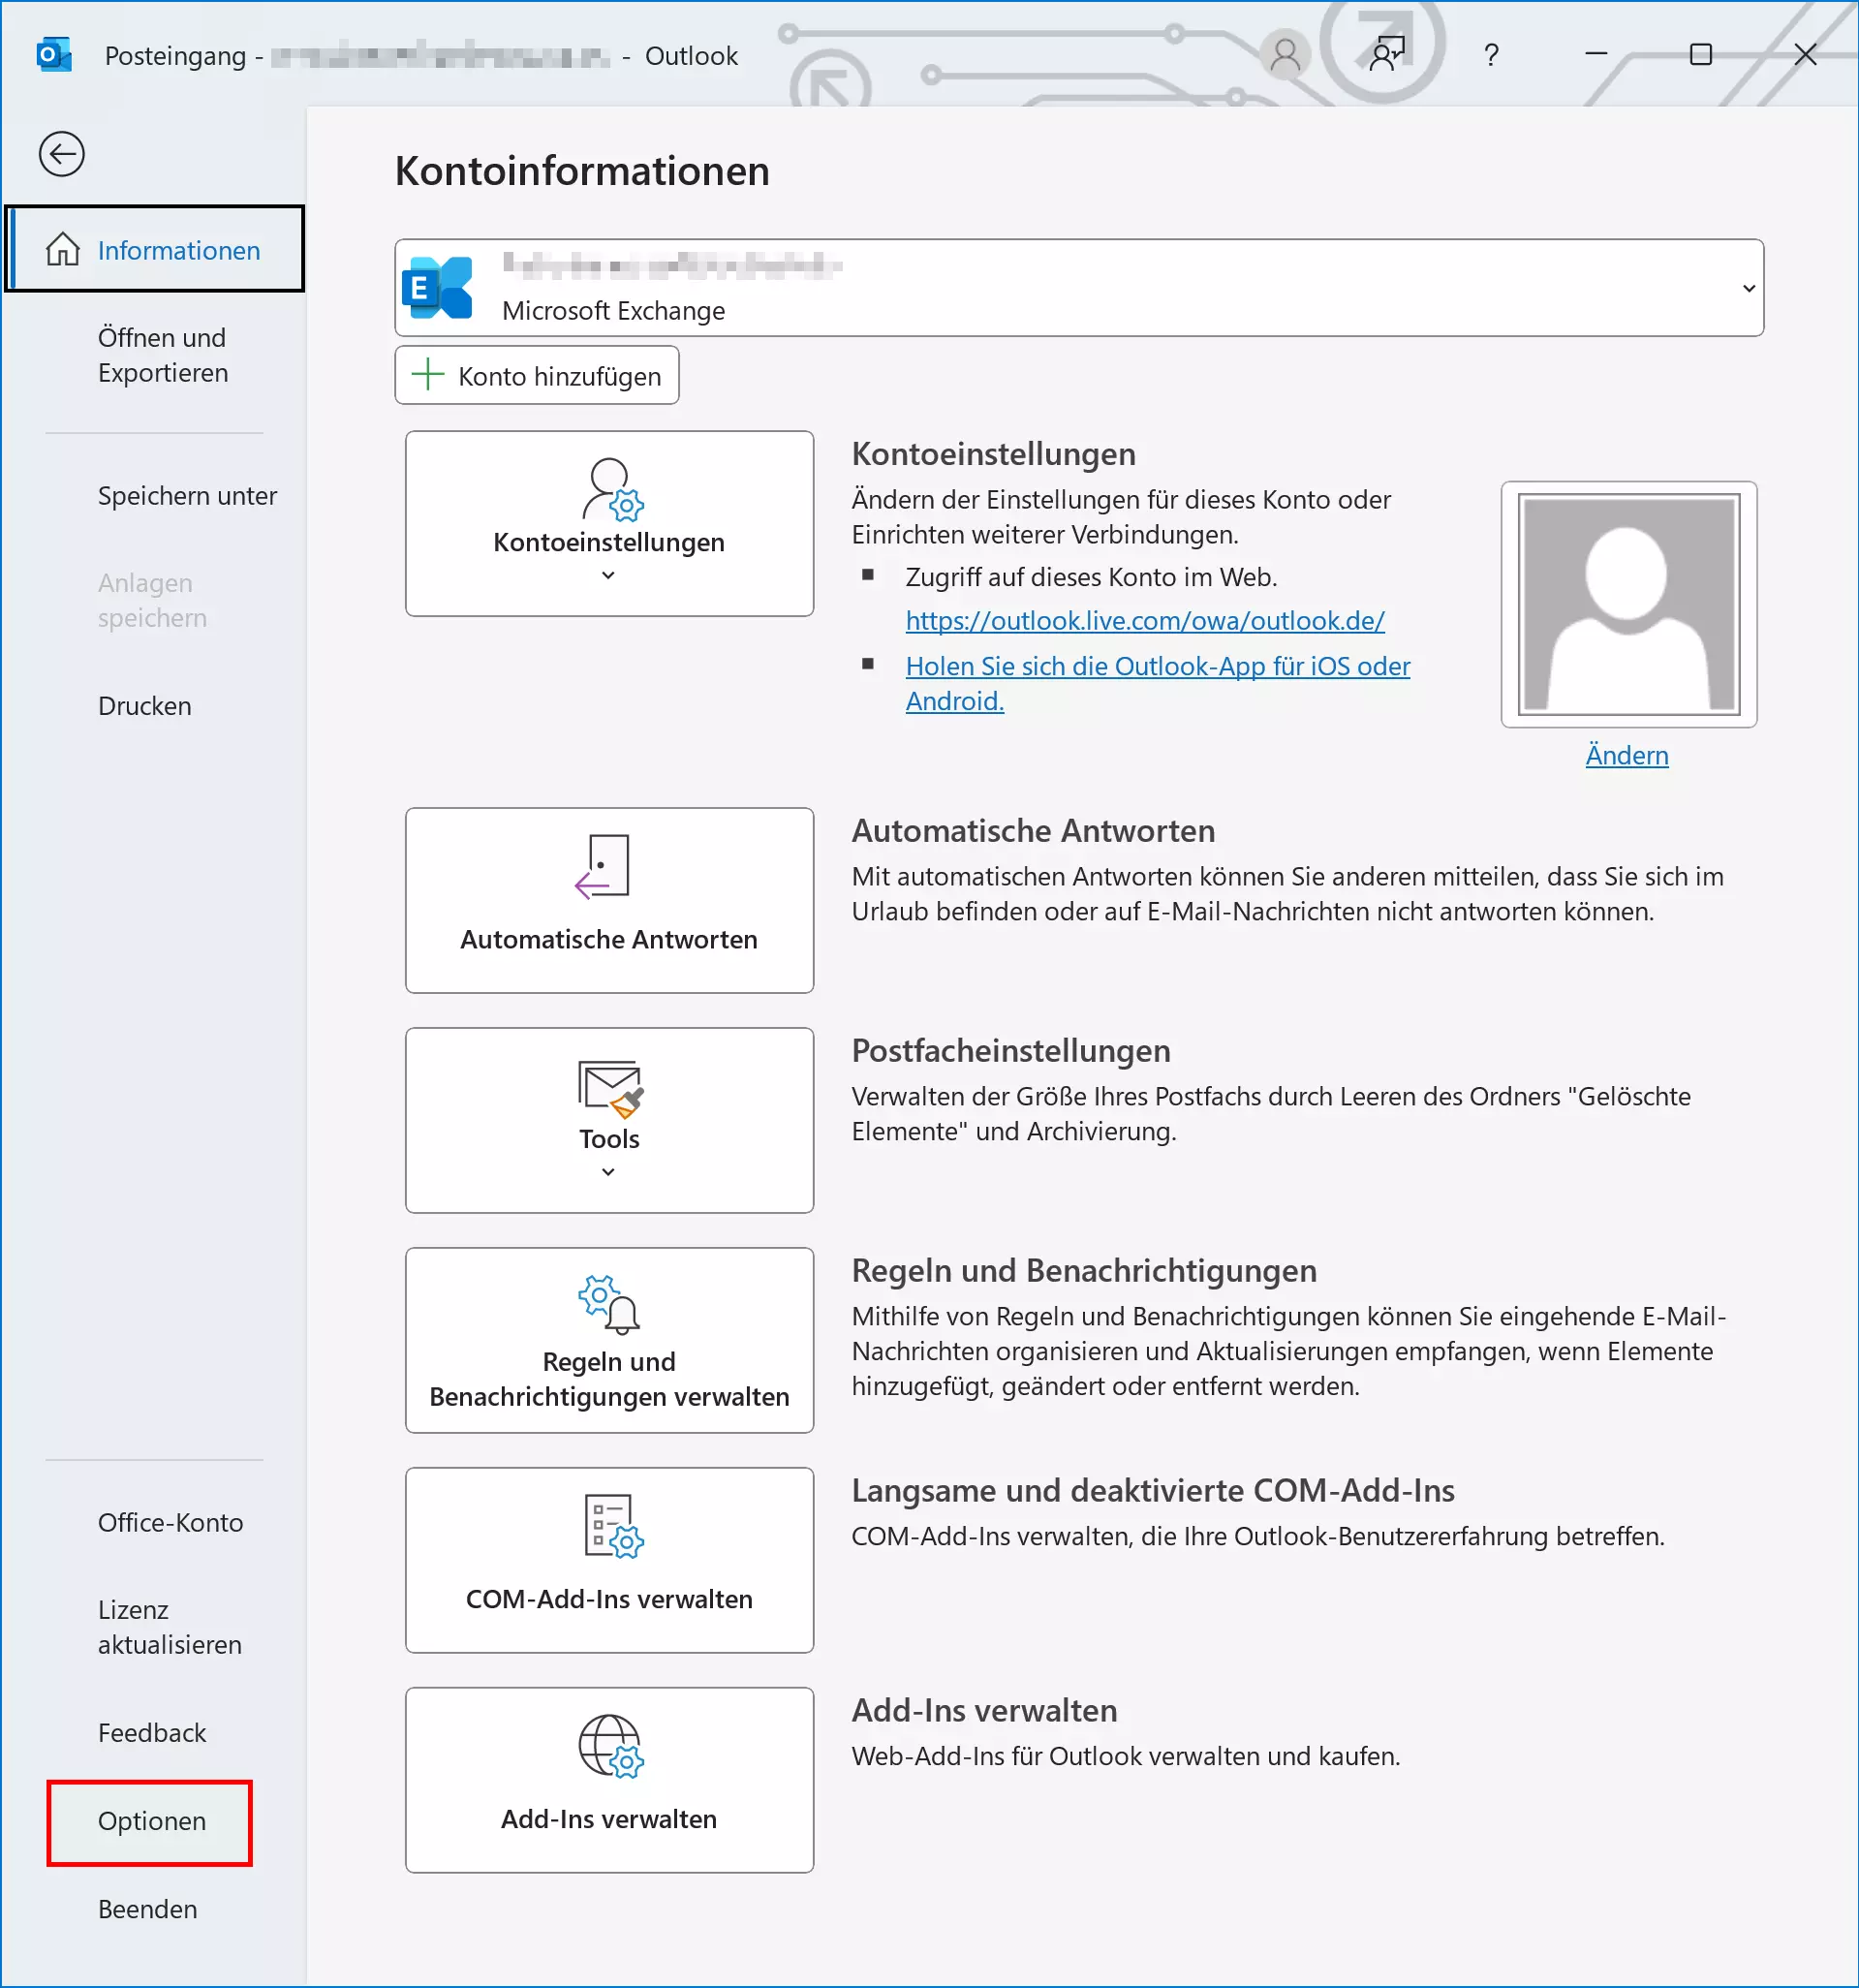Open the outlook.live.com OWA link
The width and height of the screenshot is (1859, 1988).
pos(1145,621)
